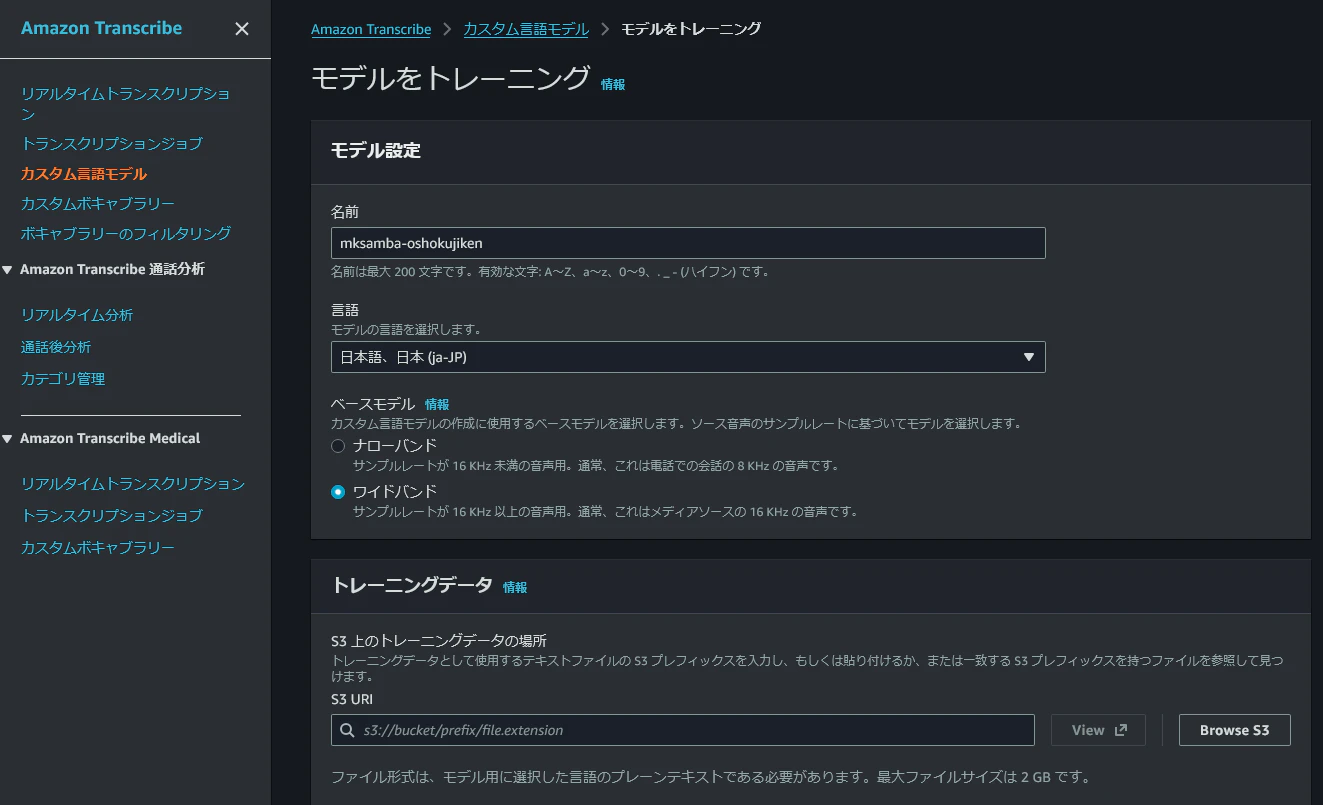Image resolution: width=1323 pixels, height=805 pixels.
Task: Select the ナローバンド radio button
Action: (337, 445)
